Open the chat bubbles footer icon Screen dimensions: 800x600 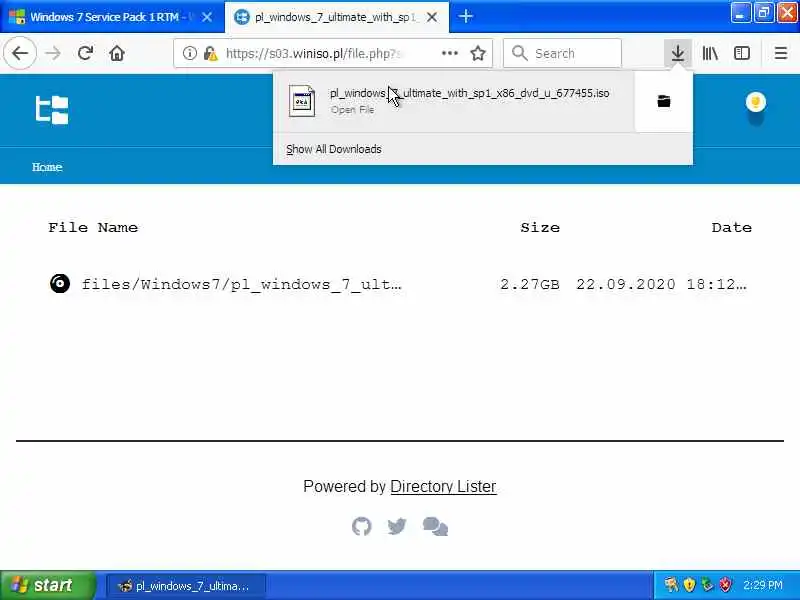pyautogui.click(x=435, y=526)
